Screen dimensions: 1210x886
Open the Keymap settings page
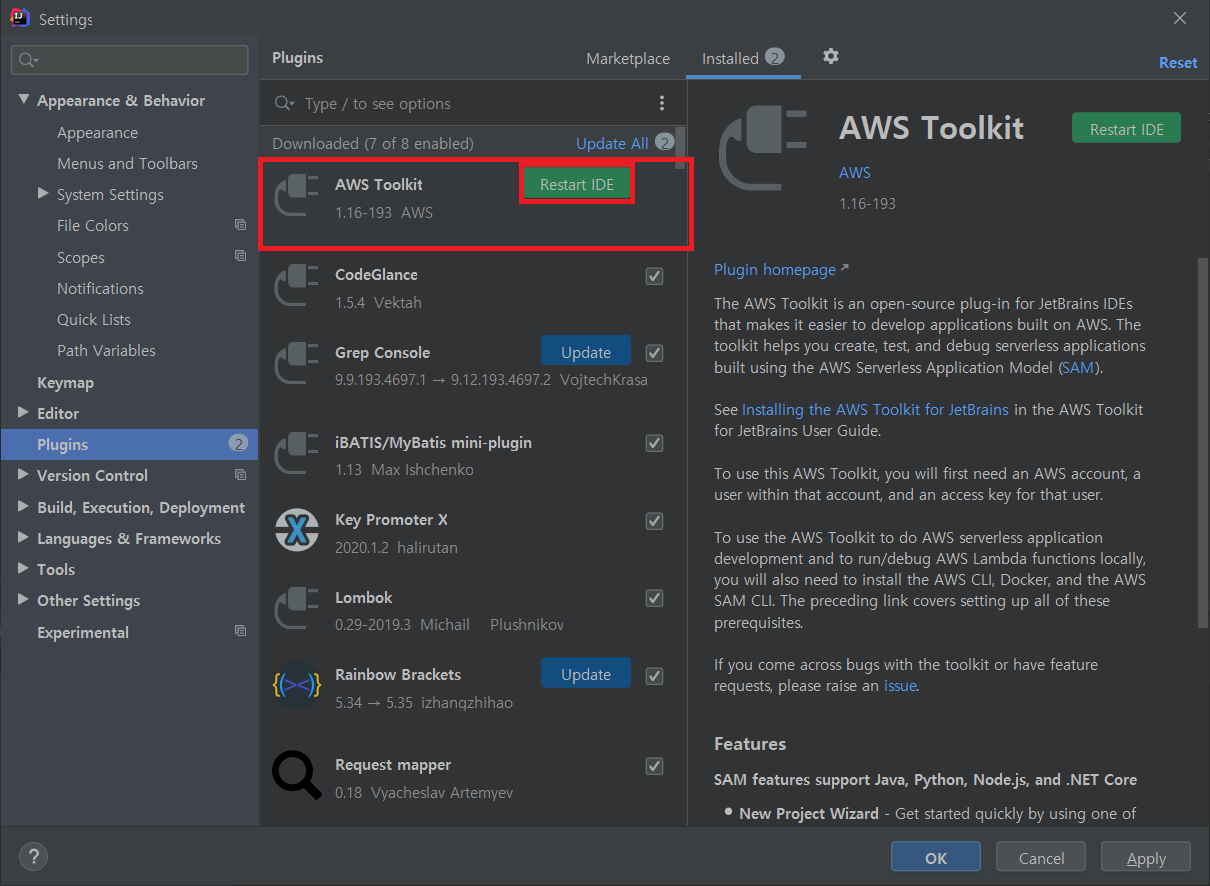(65, 382)
